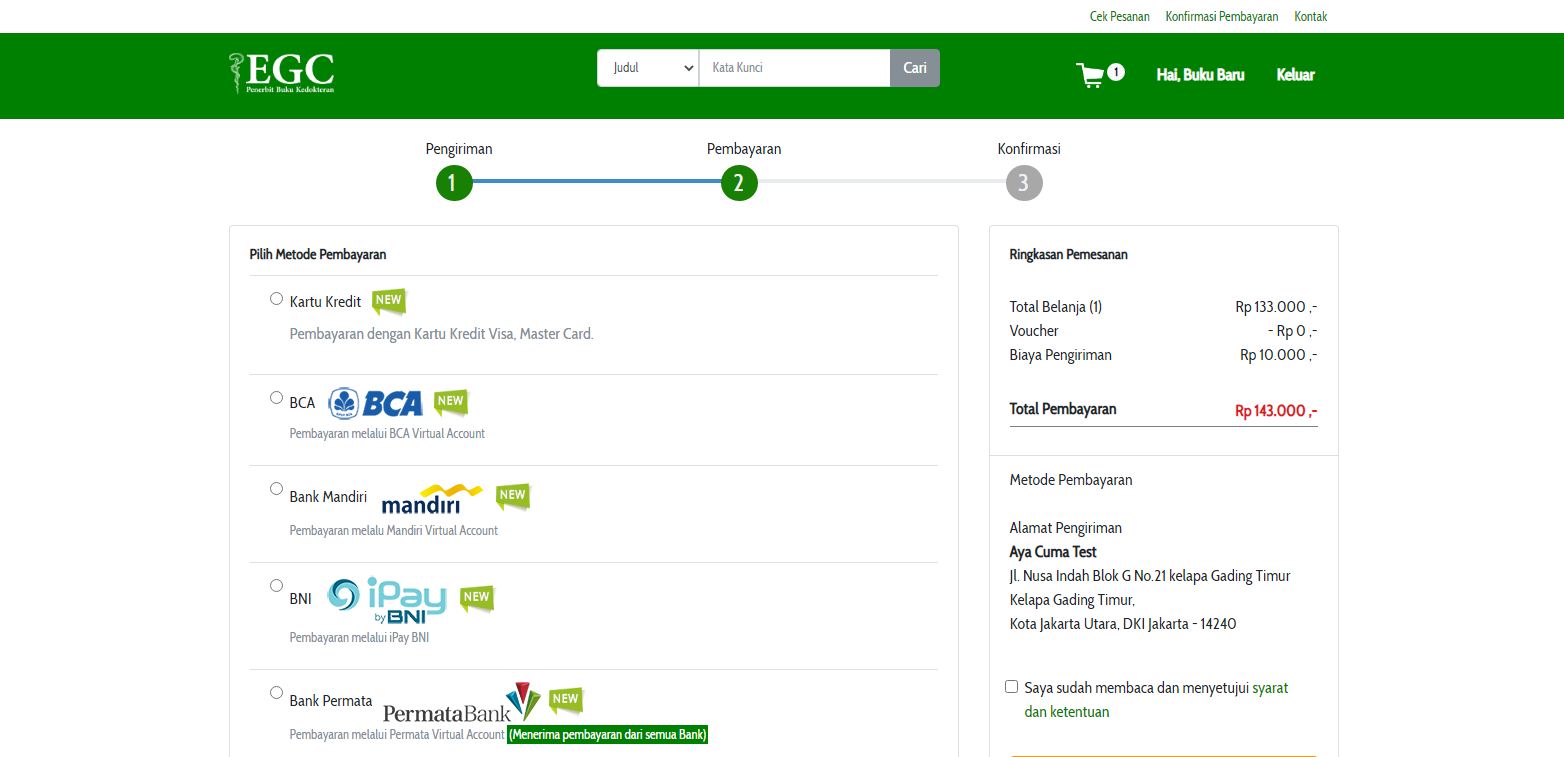Click the Cek Pesanan link
Viewport: 1564px width, 757px height.
[1119, 16]
